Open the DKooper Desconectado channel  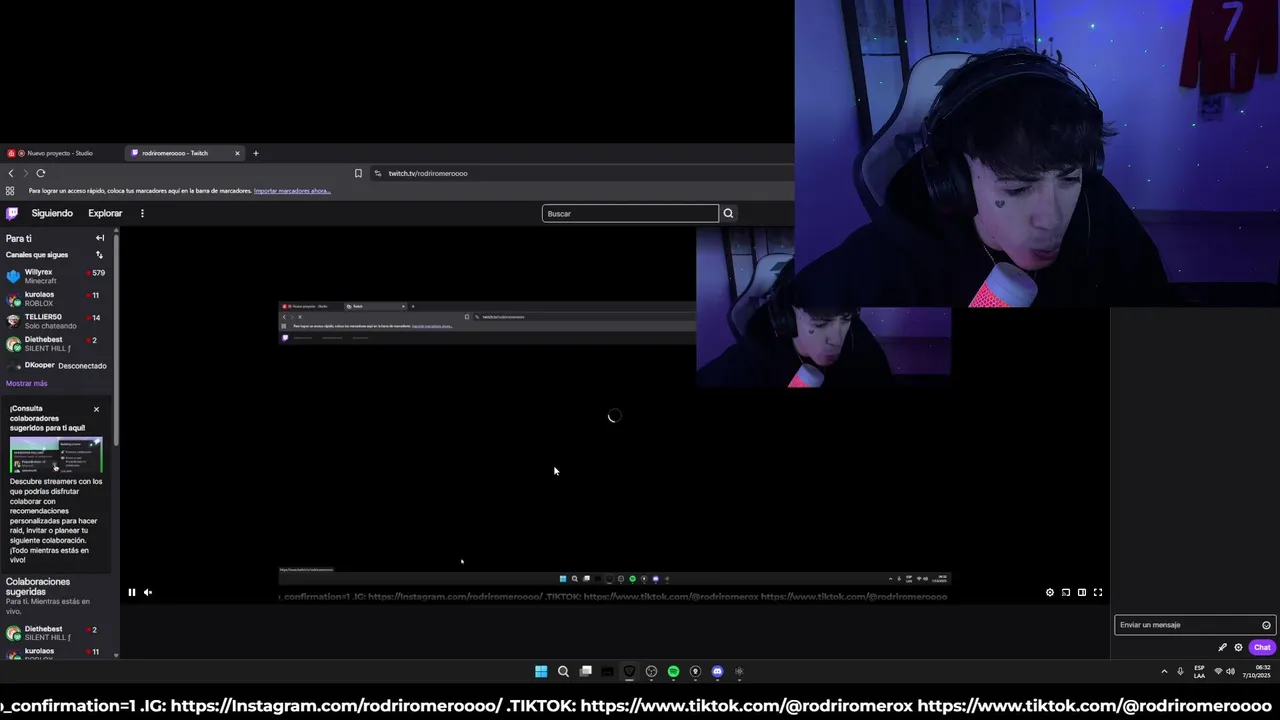[57, 366]
